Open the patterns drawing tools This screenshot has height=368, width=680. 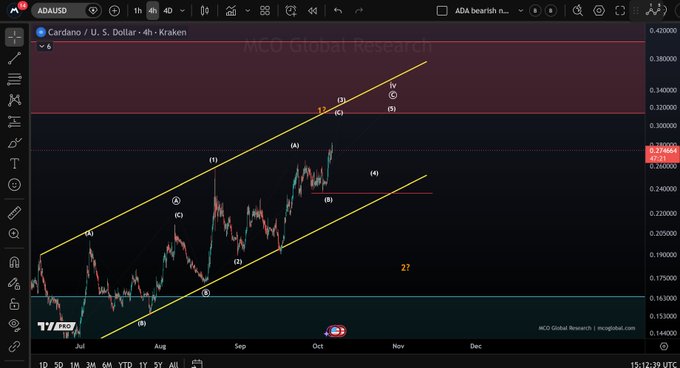click(x=14, y=100)
